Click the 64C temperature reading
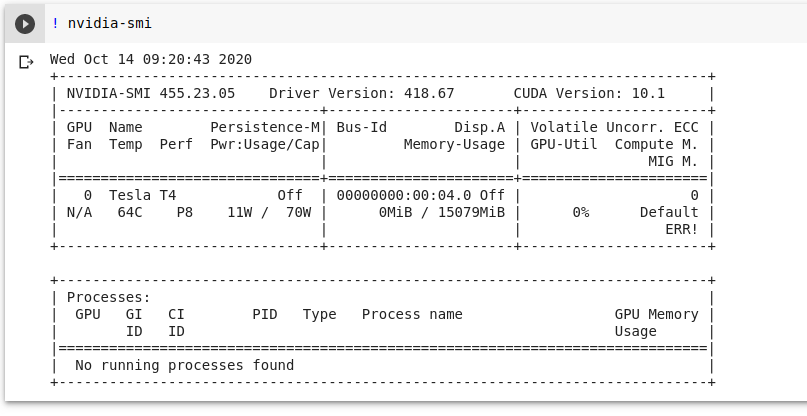Screen dimensions: 807x416 click(x=130, y=212)
